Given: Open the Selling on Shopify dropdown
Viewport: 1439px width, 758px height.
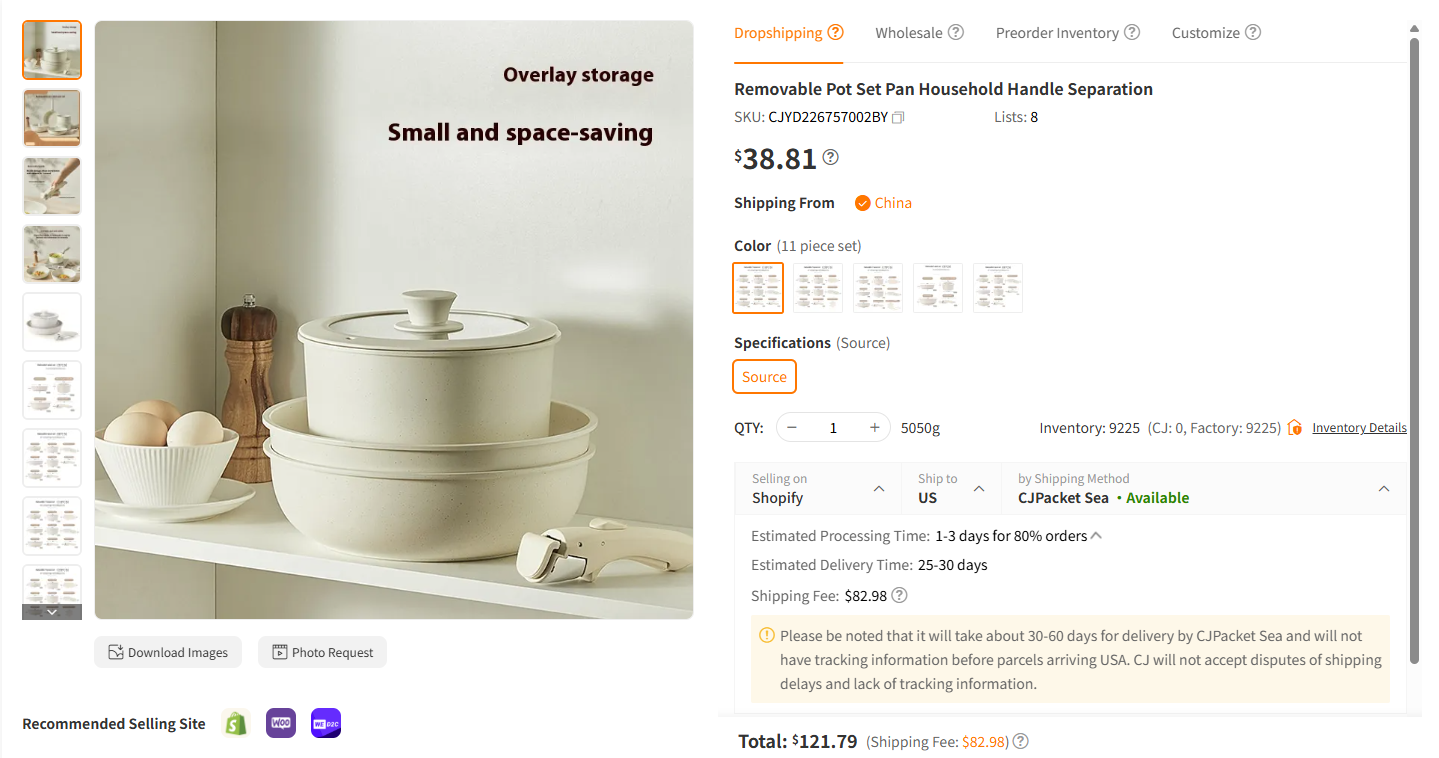Looking at the screenshot, I should coord(818,488).
